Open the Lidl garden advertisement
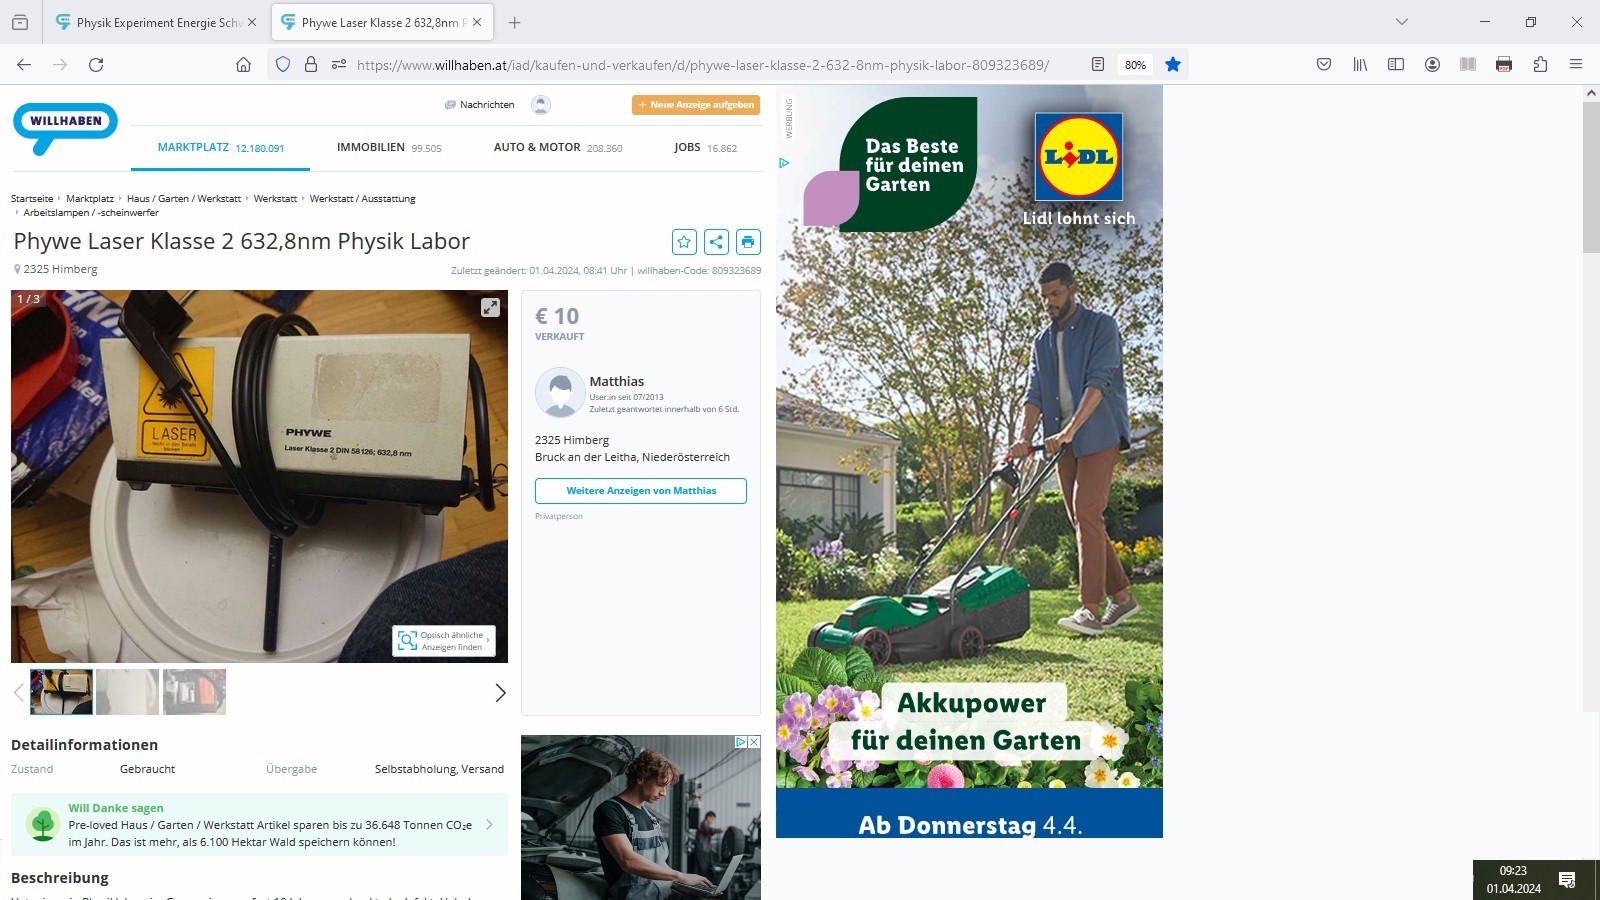Screen dimensions: 1600x900 pos(969,461)
